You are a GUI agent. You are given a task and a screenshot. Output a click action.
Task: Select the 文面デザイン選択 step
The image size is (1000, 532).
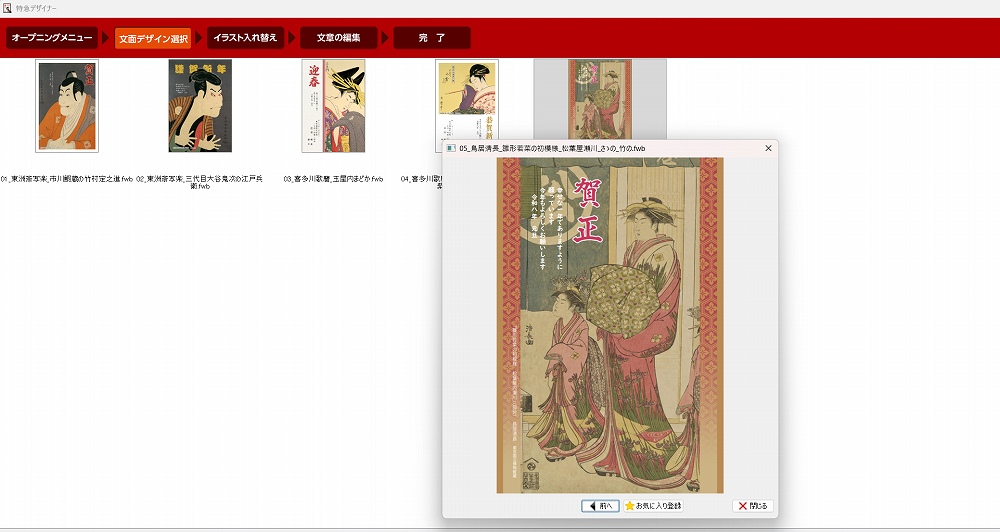pyautogui.click(x=152, y=39)
